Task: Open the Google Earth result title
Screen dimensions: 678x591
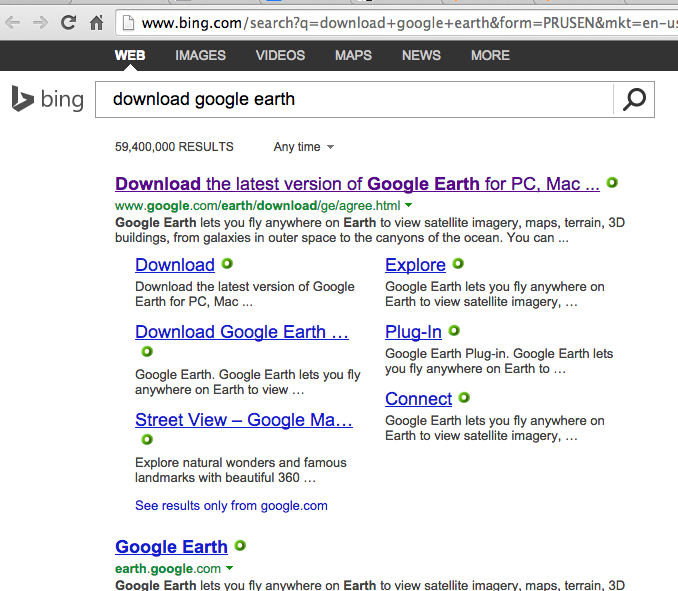Action: coord(171,546)
